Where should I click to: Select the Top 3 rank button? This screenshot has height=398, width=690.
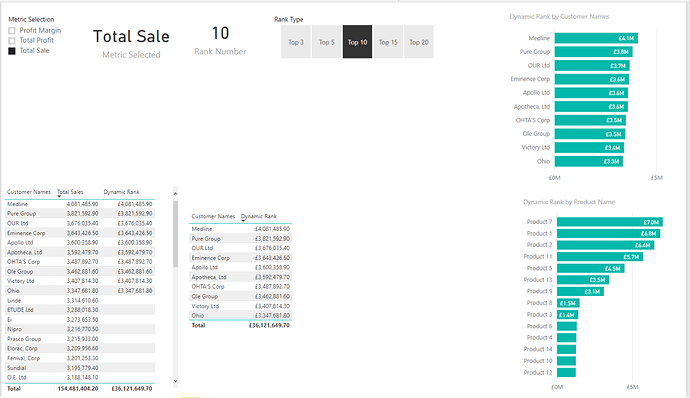[296, 42]
